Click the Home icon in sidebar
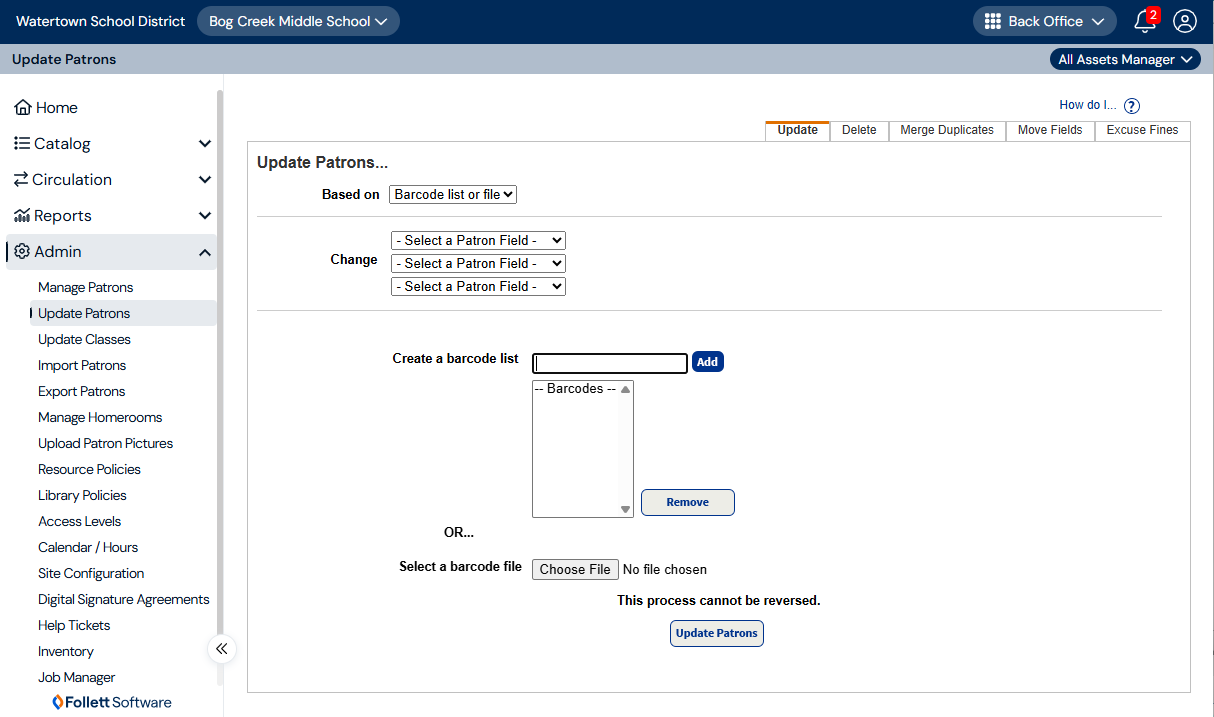This screenshot has width=1214, height=717. click(x=25, y=107)
